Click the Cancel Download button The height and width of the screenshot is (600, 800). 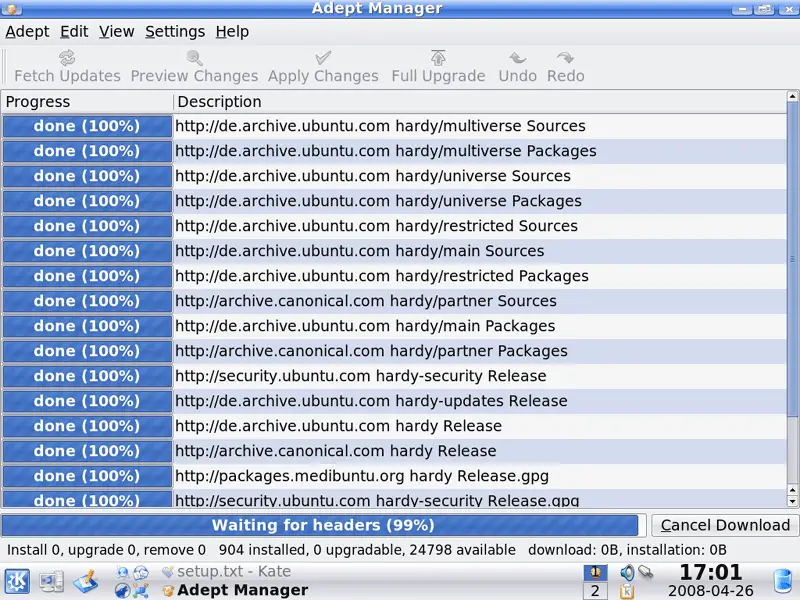coord(725,525)
